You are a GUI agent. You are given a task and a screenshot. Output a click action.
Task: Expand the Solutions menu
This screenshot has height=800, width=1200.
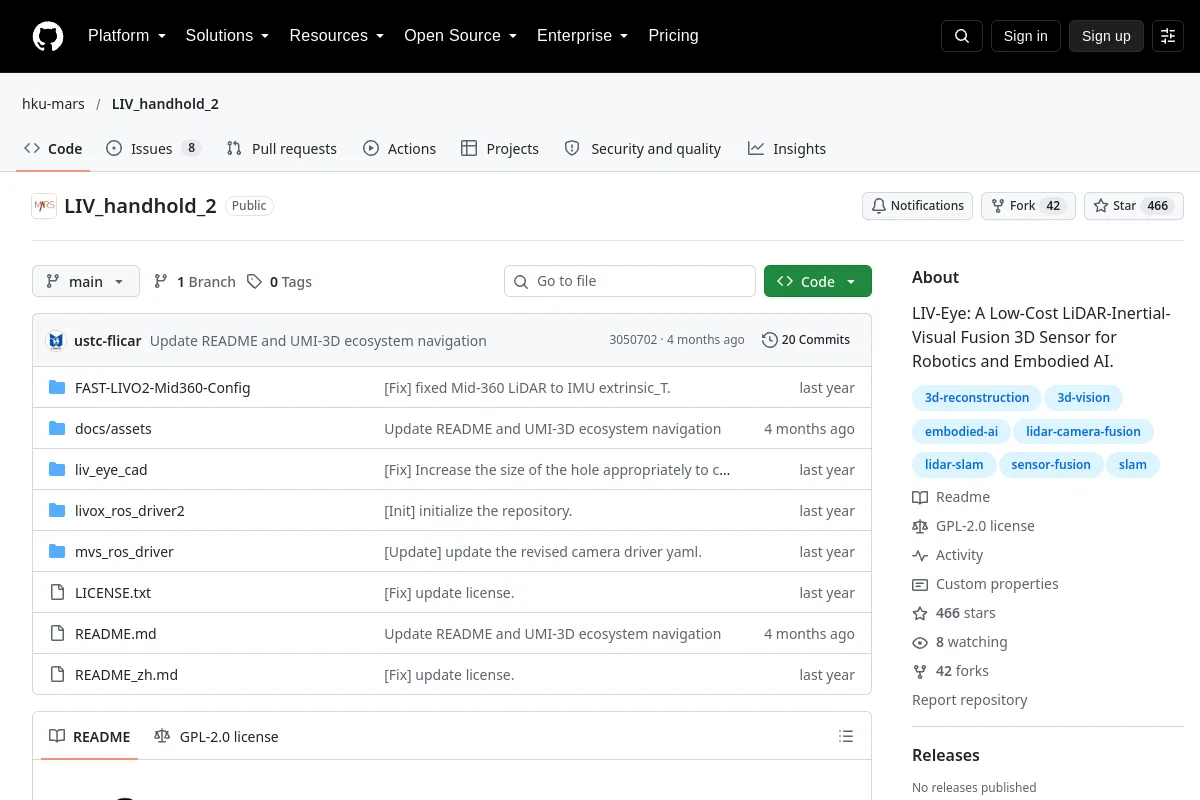coord(227,36)
